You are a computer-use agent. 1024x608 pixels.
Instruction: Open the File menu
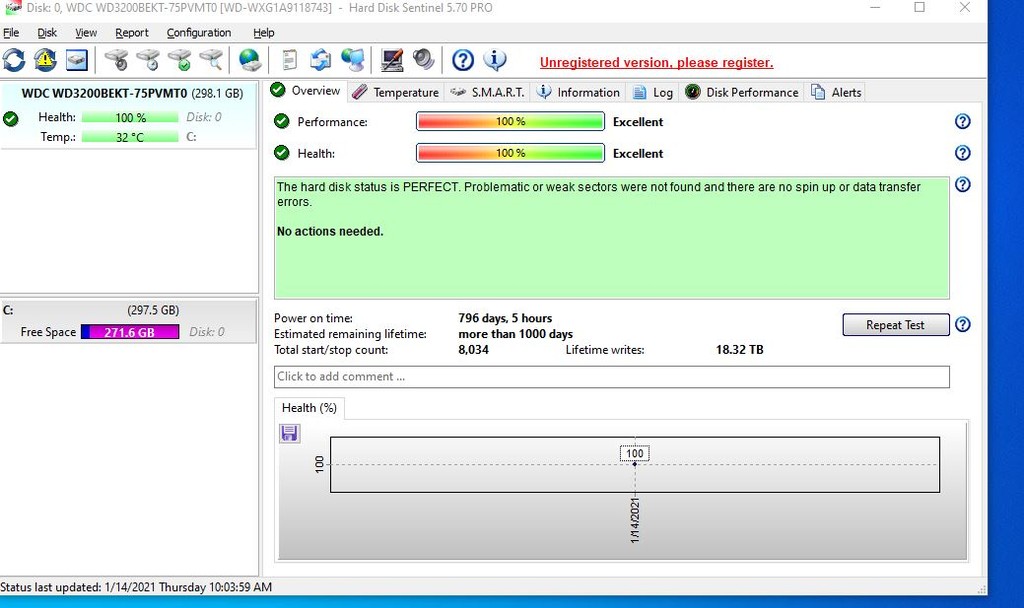coord(11,33)
